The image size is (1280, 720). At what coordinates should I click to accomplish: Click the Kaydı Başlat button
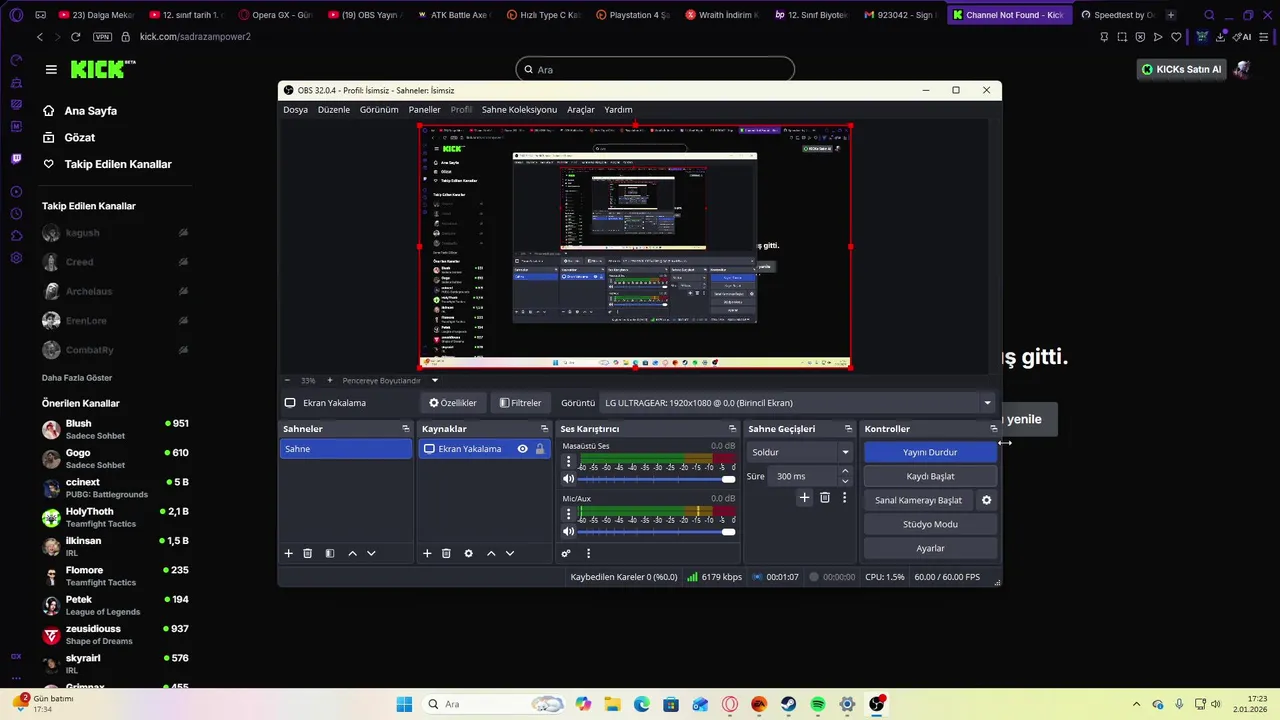[x=930, y=476]
